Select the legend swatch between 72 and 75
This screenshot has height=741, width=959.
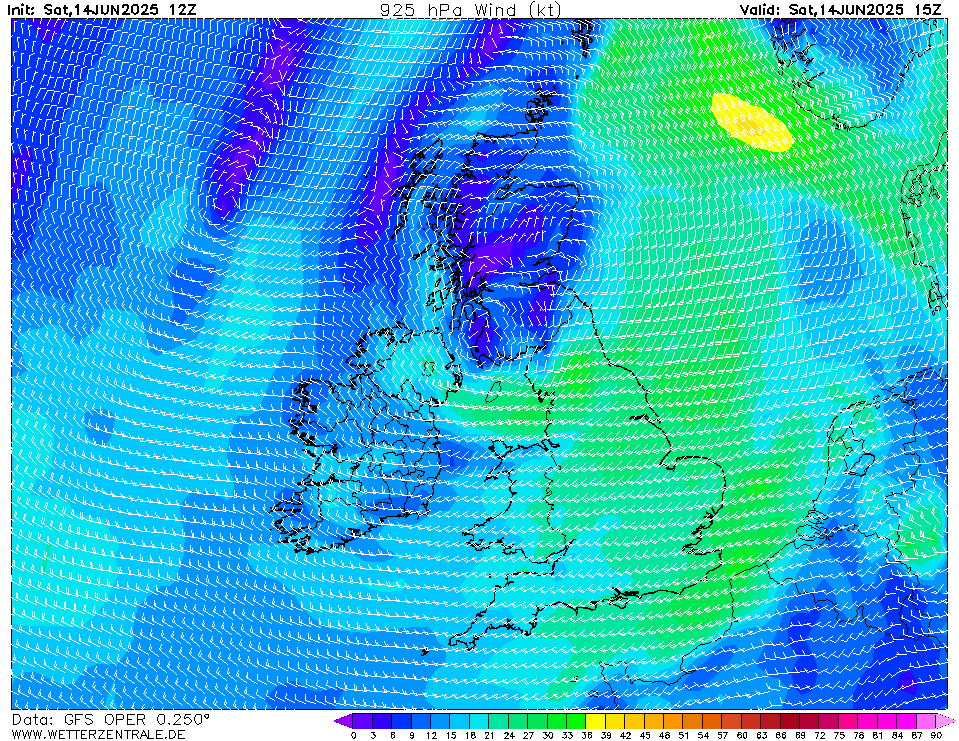point(829,721)
